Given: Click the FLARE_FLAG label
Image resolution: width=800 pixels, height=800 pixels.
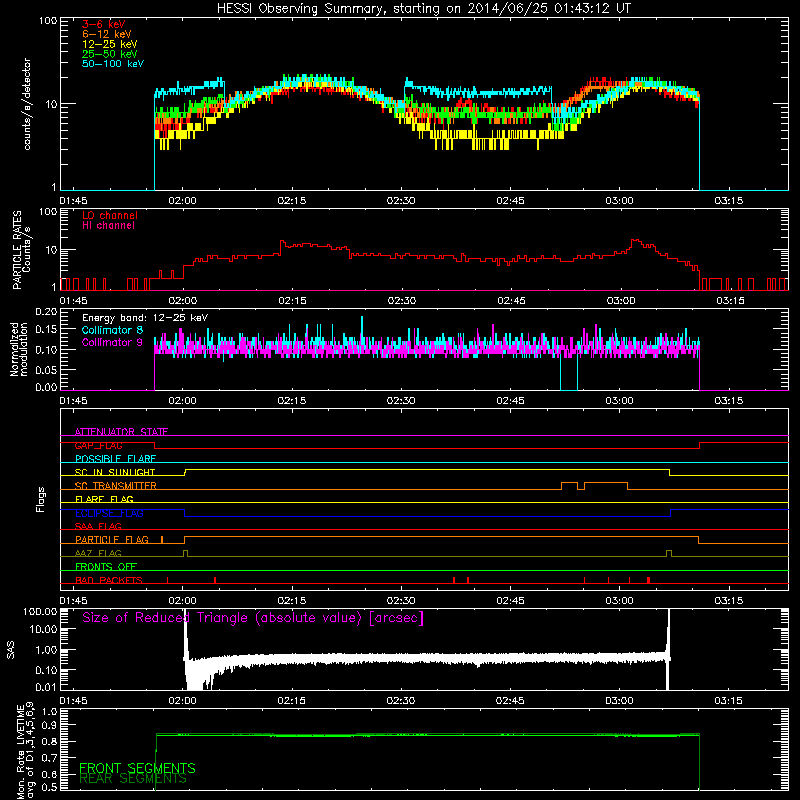Looking at the screenshot, I should [104, 499].
